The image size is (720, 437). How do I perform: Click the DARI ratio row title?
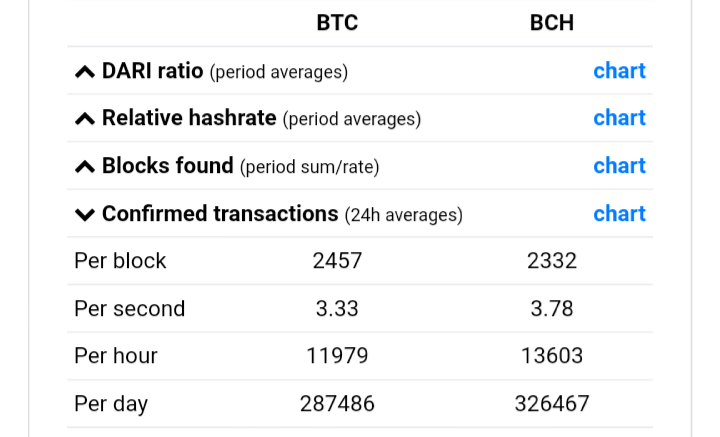(152, 71)
